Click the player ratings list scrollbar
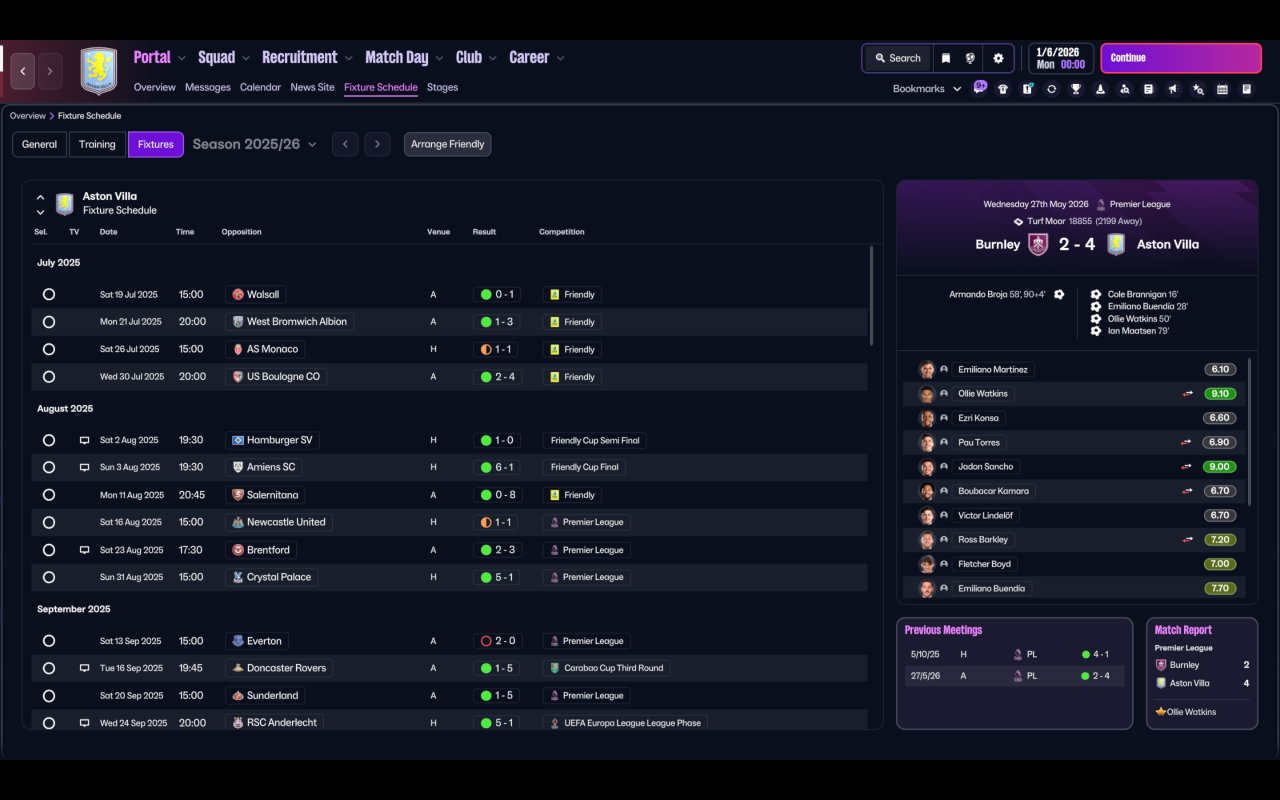Image resolution: width=1280 pixels, height=800 pixels. pyautogui.click(x=1250, y=432)
